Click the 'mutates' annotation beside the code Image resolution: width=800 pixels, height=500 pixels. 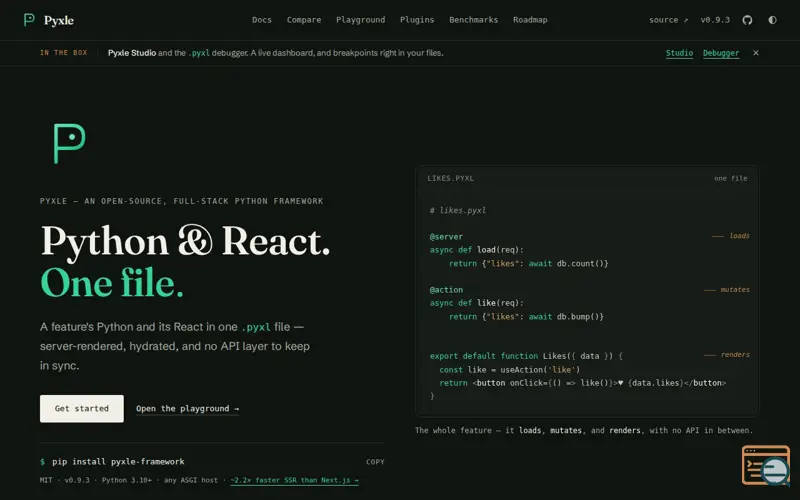coord(735,289)
